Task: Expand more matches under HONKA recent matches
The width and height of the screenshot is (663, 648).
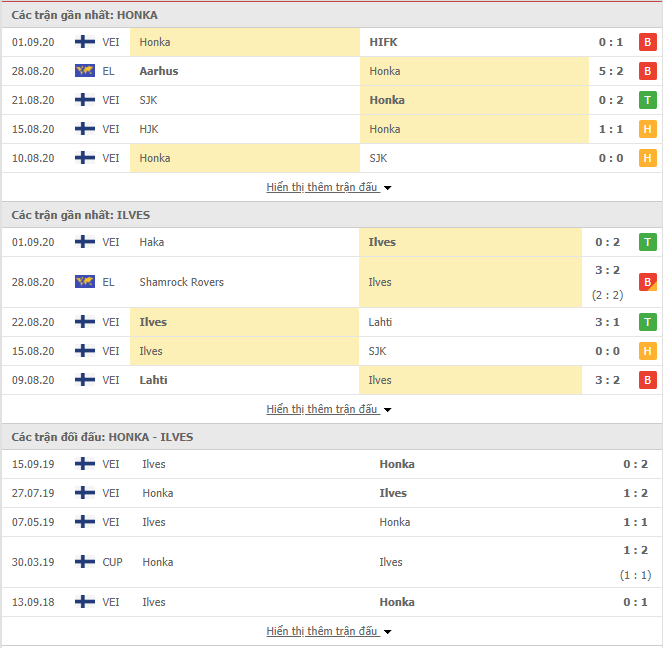Action: click(x=329, y=187)
